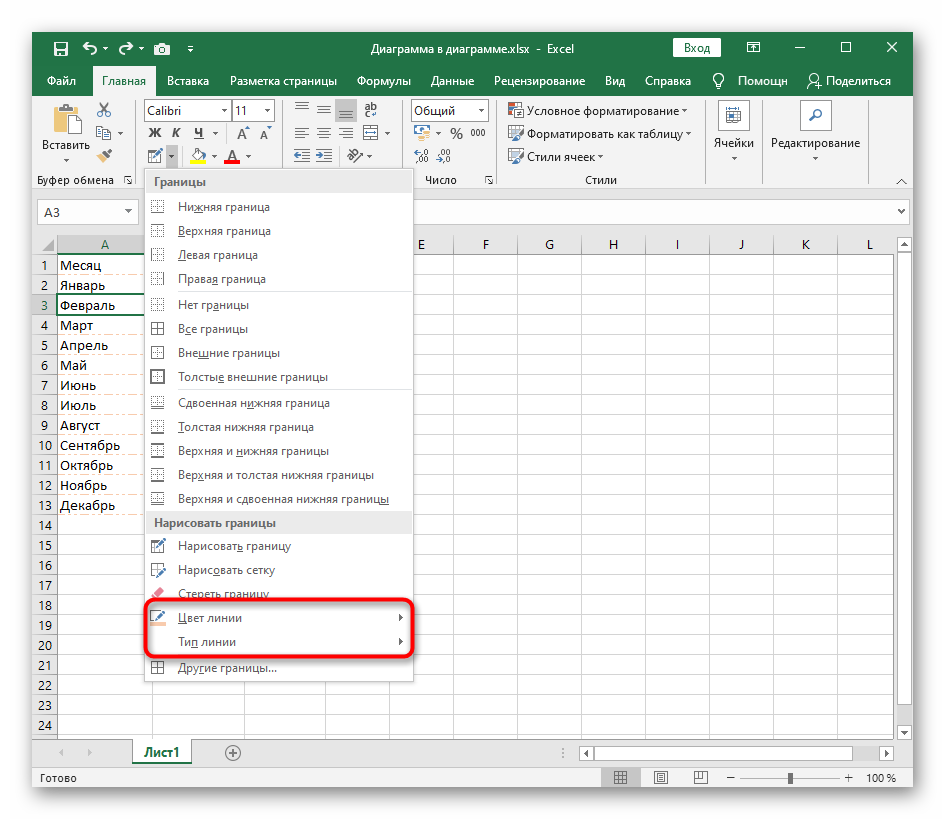Click the increase font size icon
Viewport: 945px width, 819px height.
pyautogui.click(x=242, y=133)
